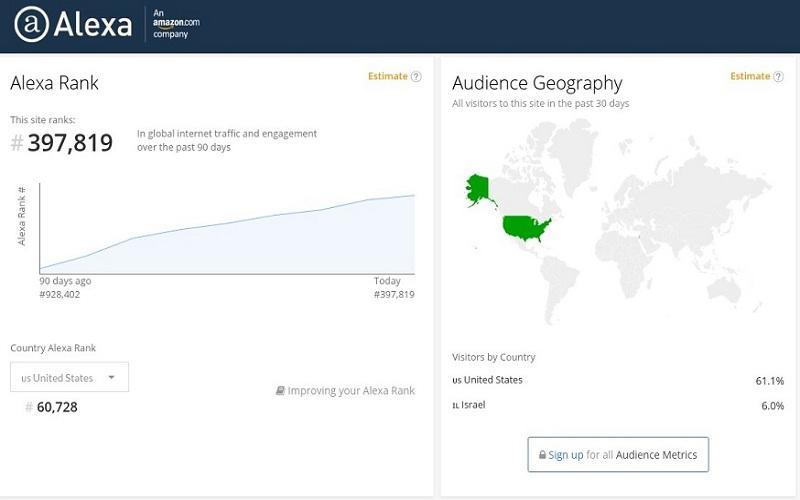Click the Alexa logo in the header
The height and width of the screenshot is (500, 800).
pyautogui.click(x=73, y=24)
